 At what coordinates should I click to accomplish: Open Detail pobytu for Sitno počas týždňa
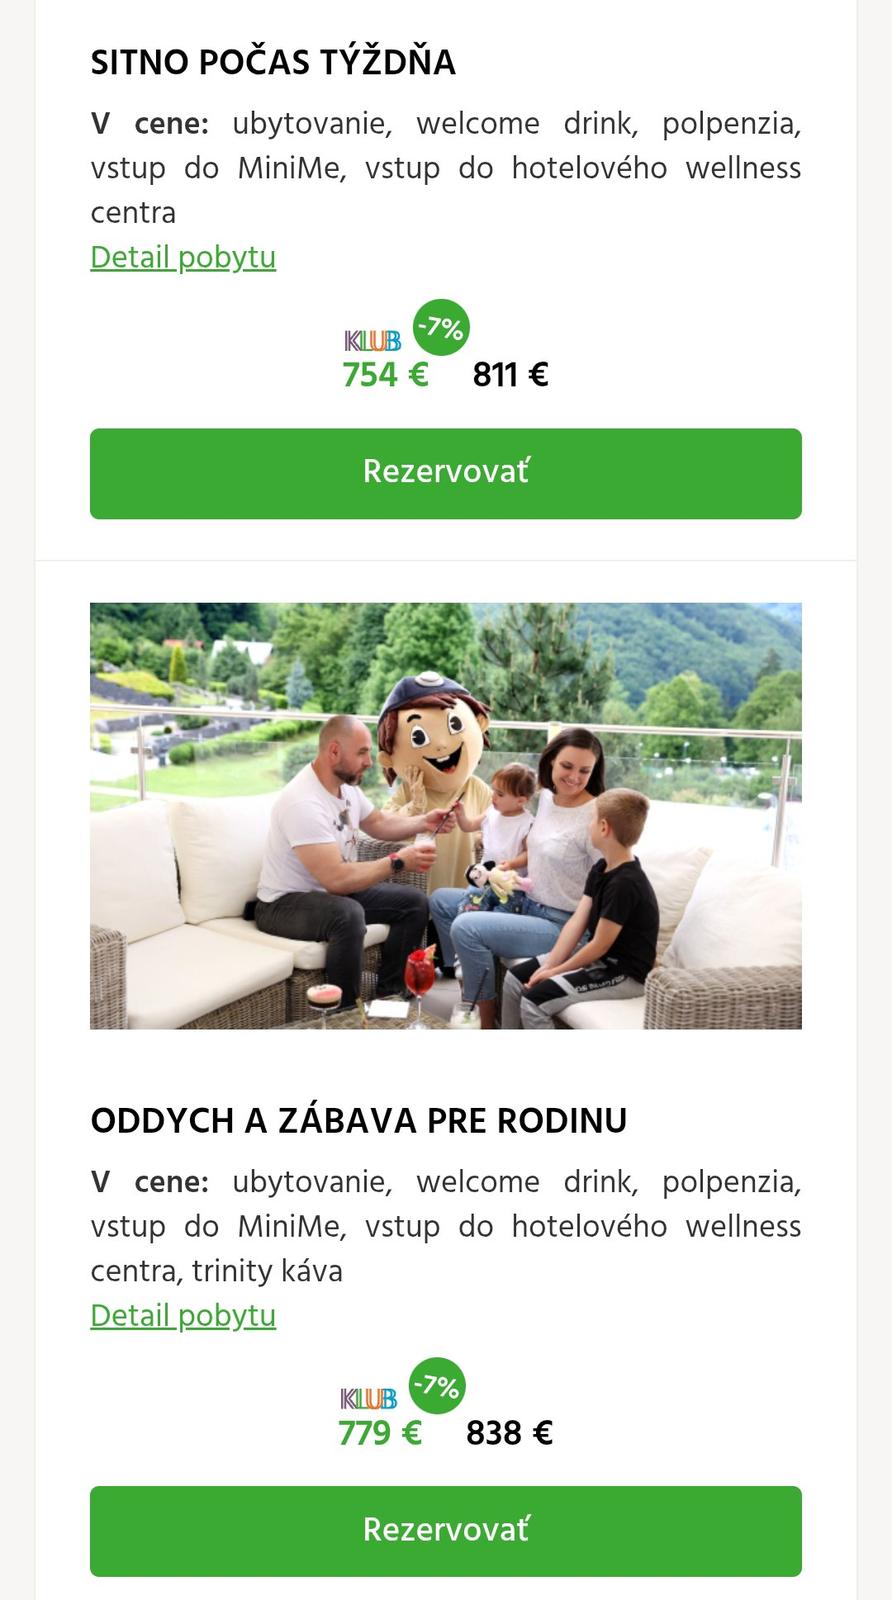point(183,257)
